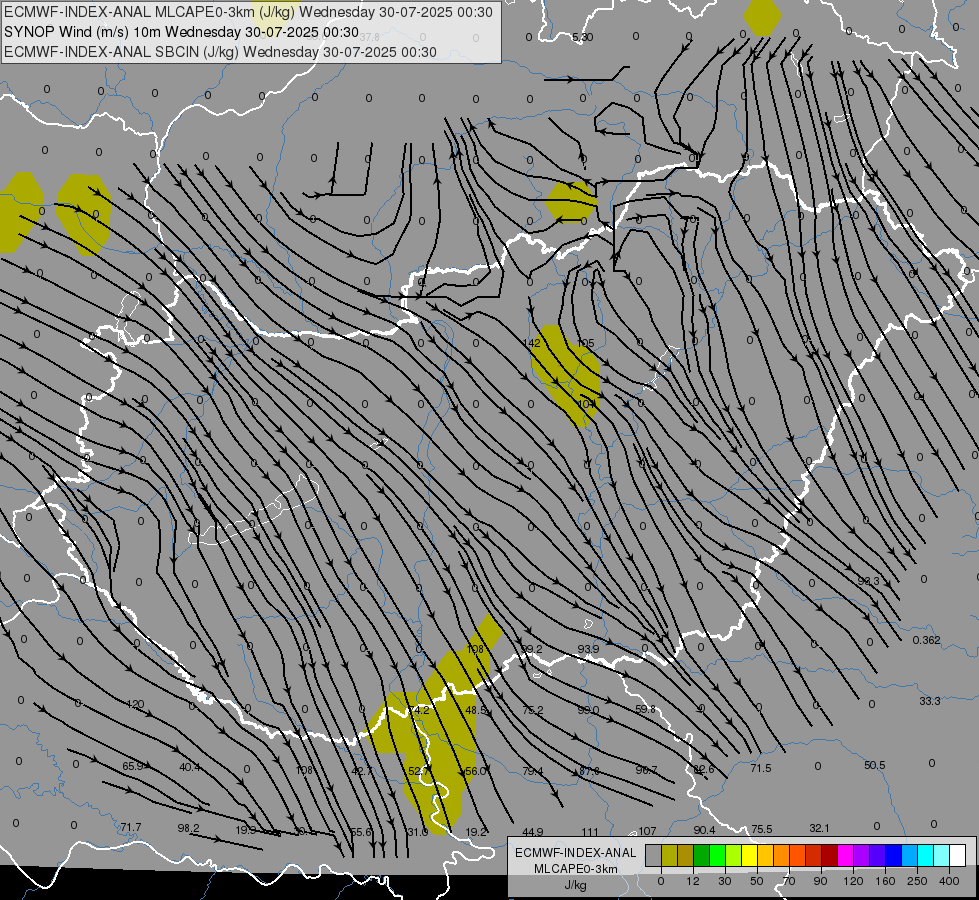Choose the bright green legend swatch
This screenshot has width=979, height=900.
[717, 855]
